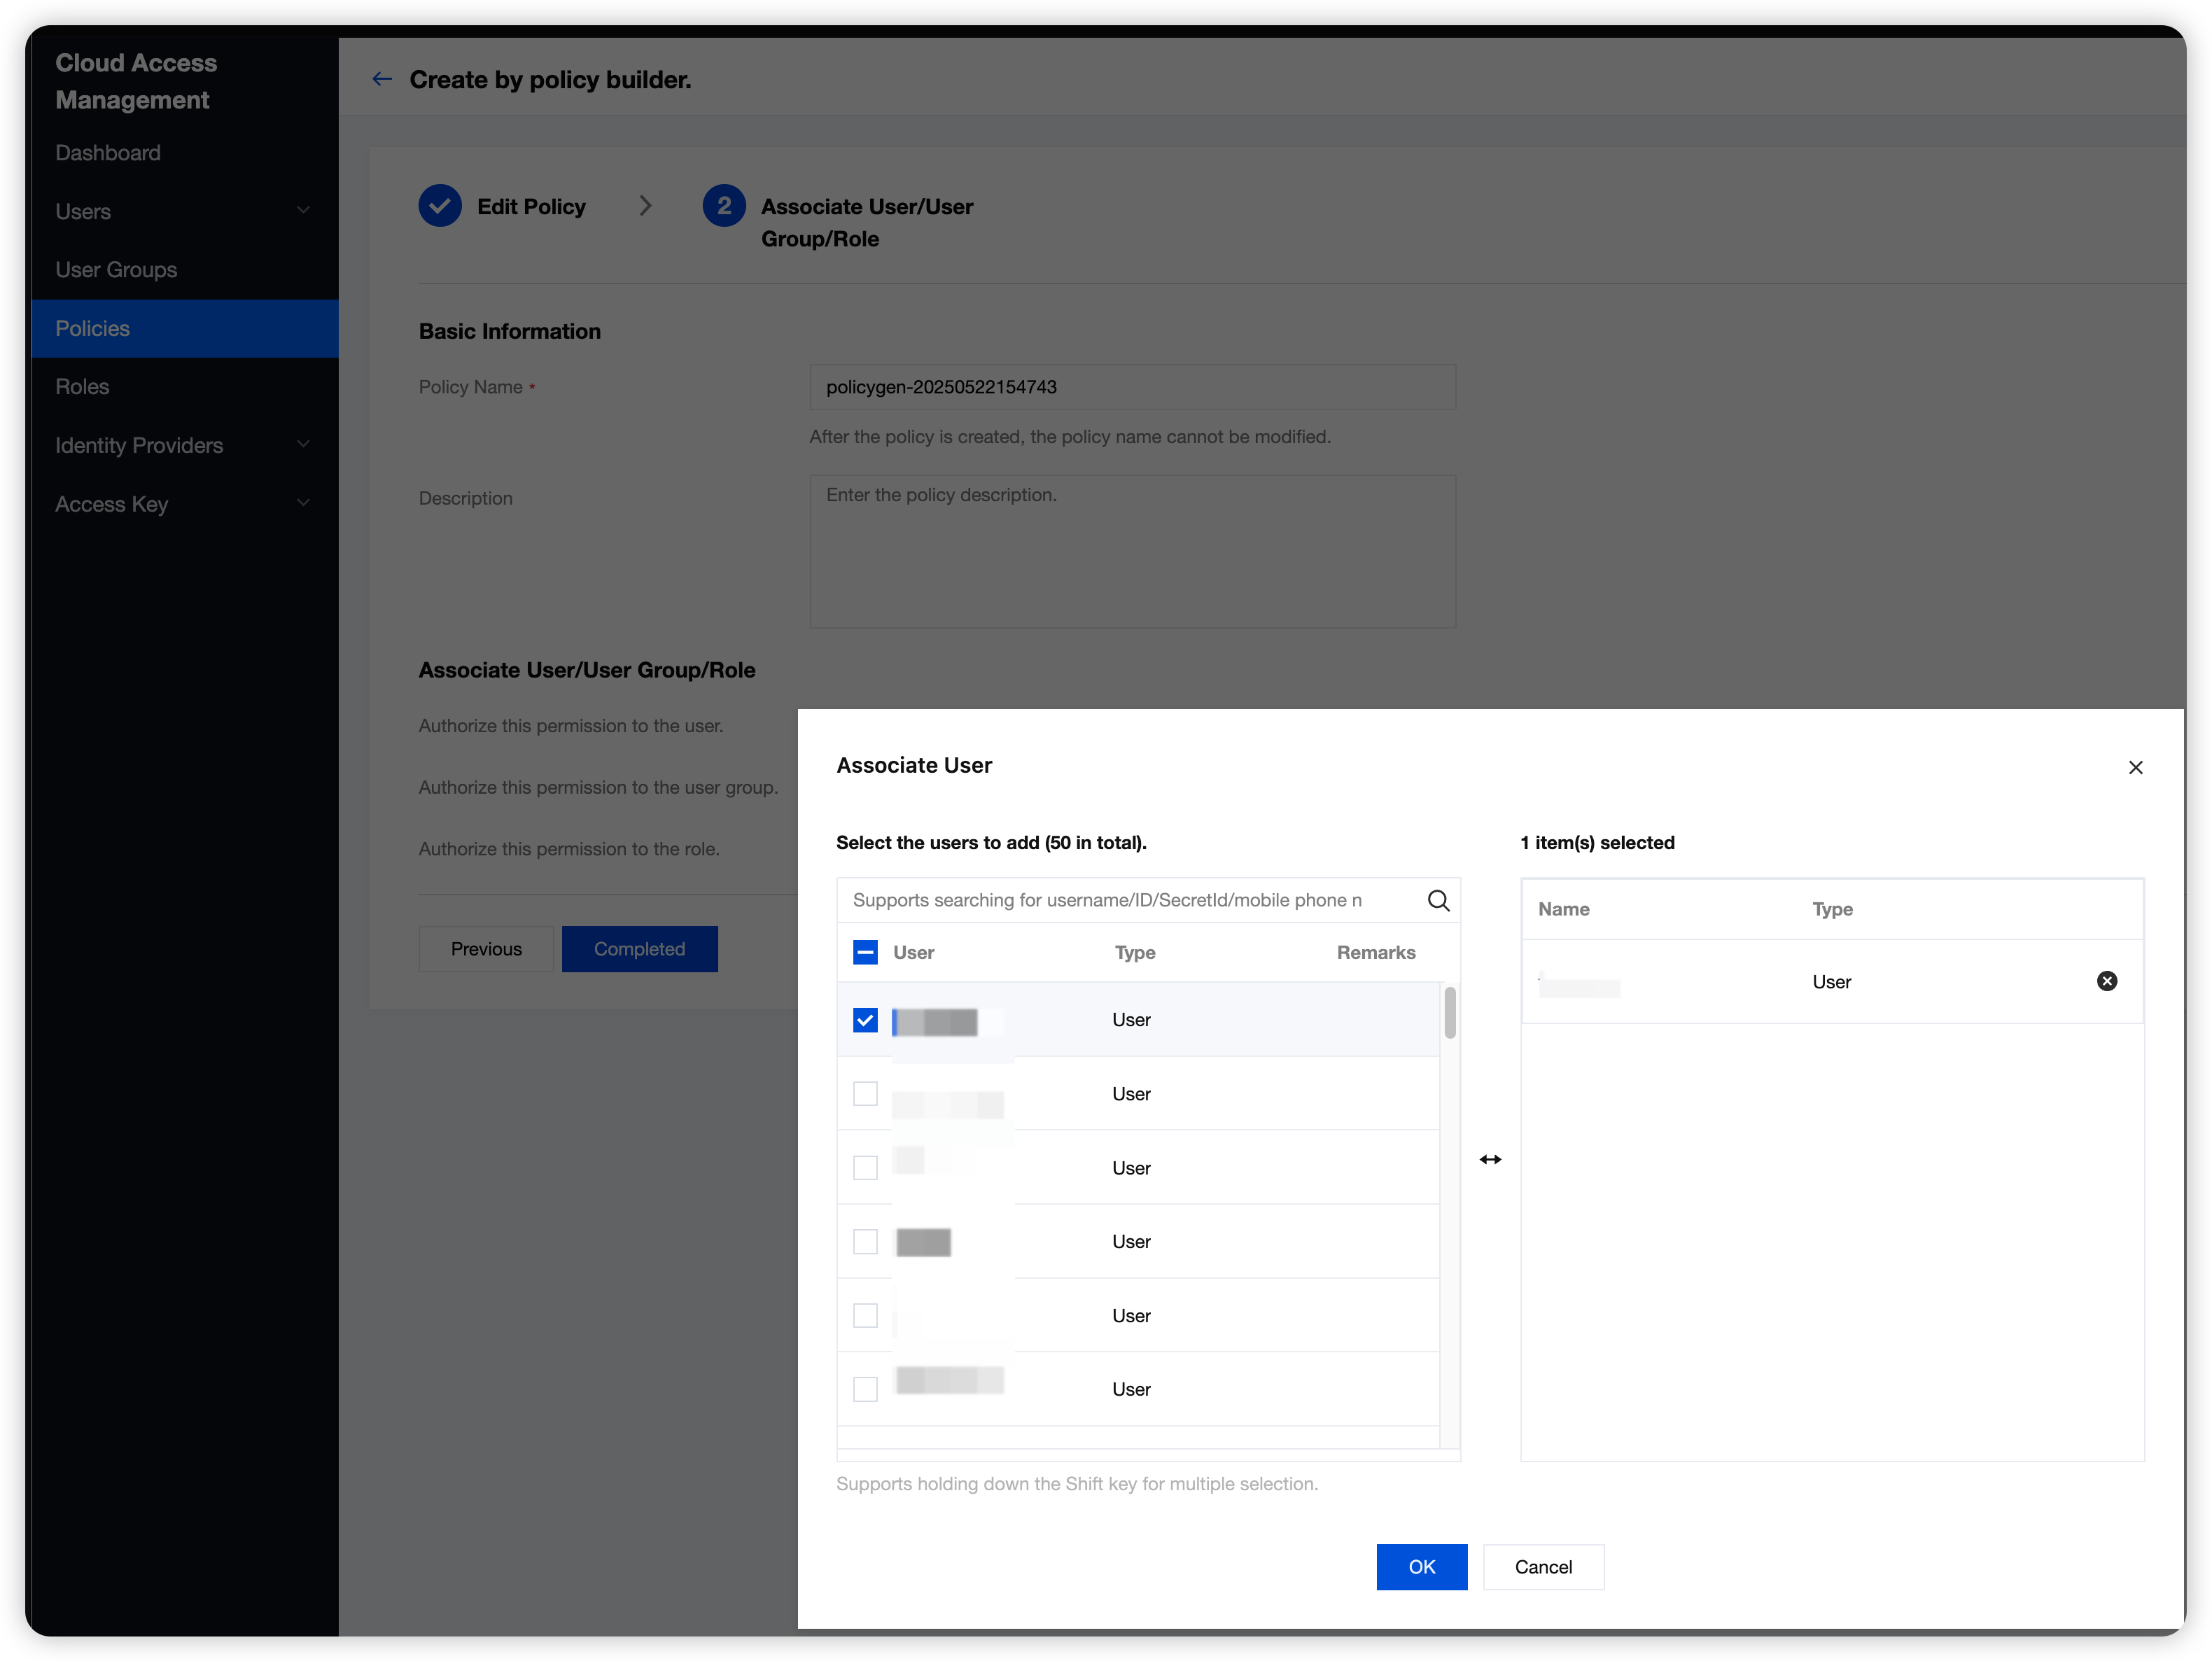Click the chevron between the wizard steps

[x=645, y=206]
